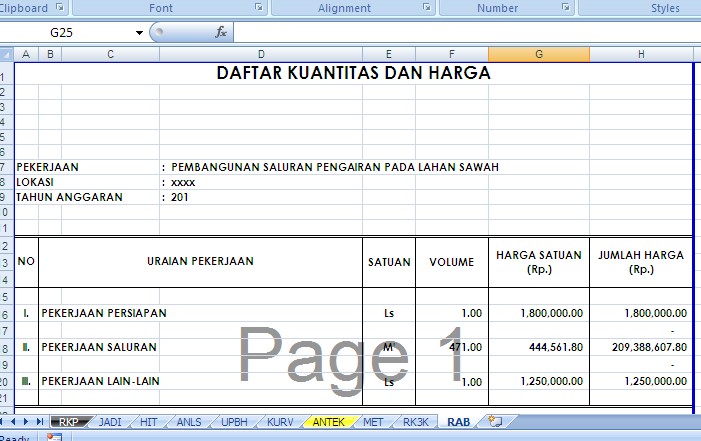Click the PEKERJAAN label cell
Image resolution: width=701 pixels, height=441 pixels.
[x=47, y=167]
